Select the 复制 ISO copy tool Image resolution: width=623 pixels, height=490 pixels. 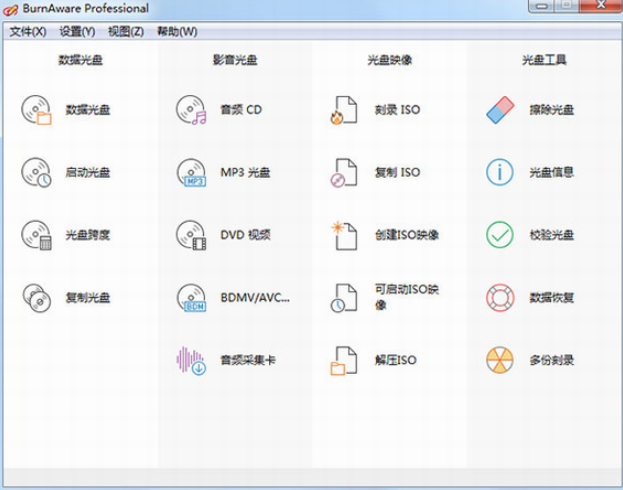click(344, 172)
